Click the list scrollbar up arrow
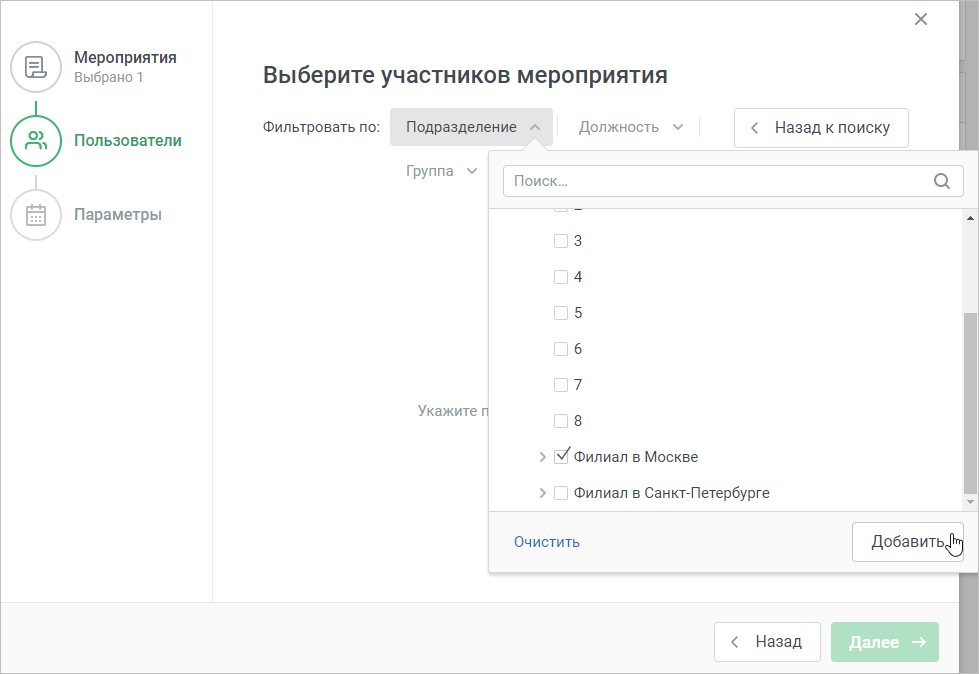 point(970,218)
